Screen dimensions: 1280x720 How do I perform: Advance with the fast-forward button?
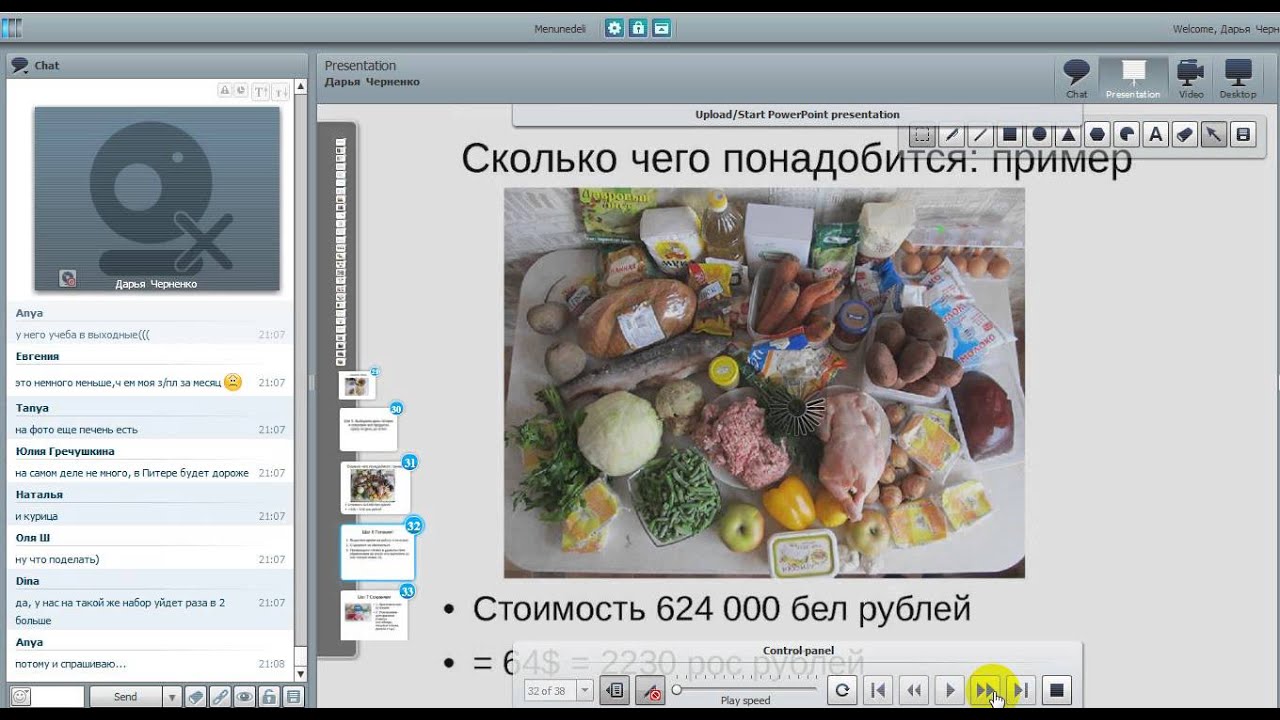tap(986, 690)
